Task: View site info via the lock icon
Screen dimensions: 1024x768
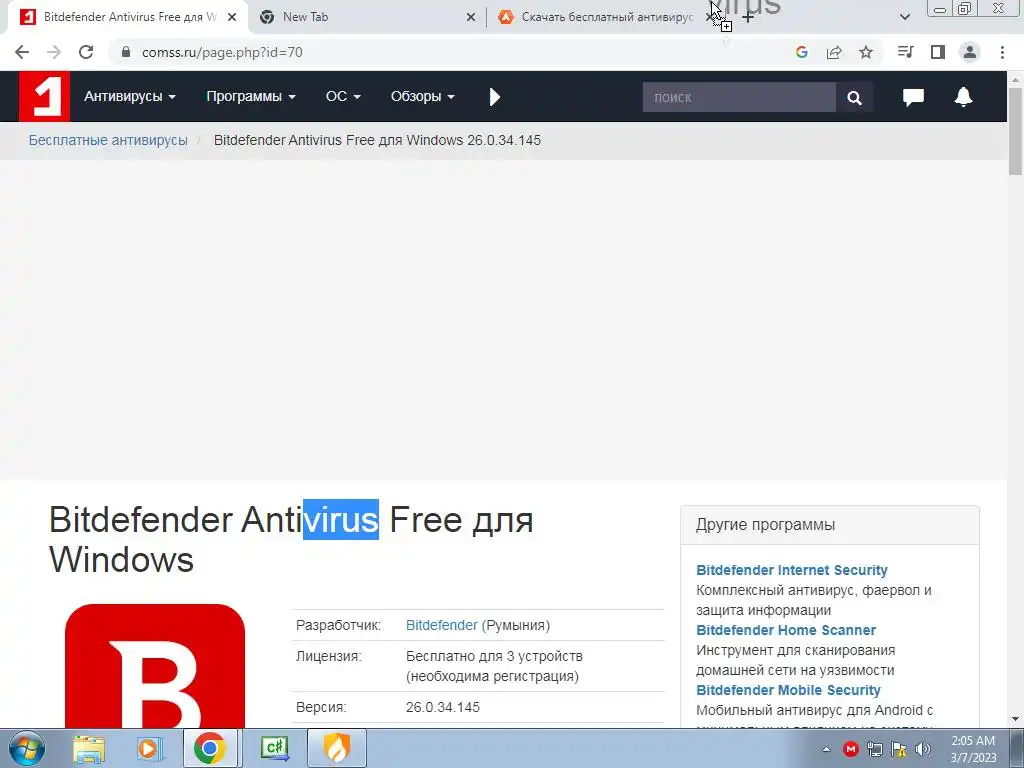Action: click(x=126, y=52)
